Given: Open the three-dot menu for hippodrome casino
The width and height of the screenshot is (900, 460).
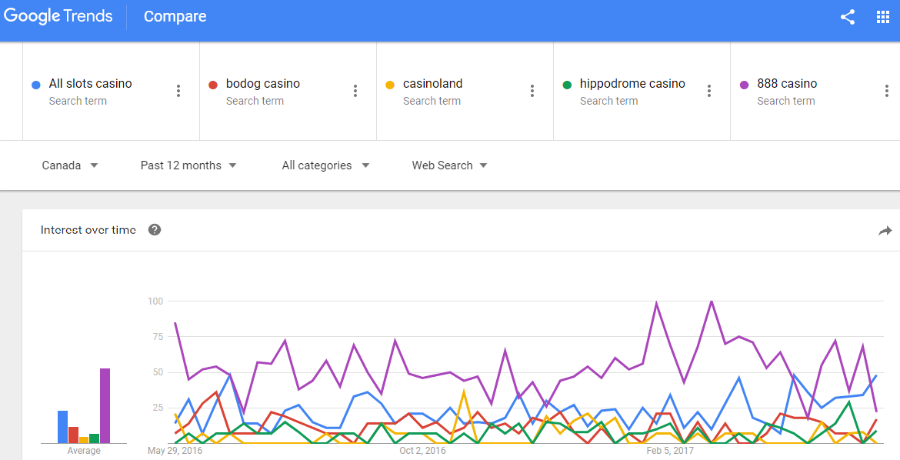Looking at the screenshot, I should (x=709, y=91).
